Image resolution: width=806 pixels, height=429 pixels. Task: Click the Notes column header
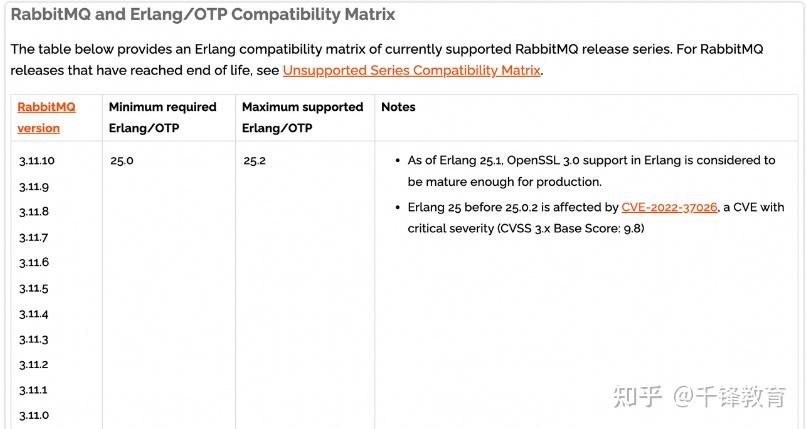(398, 107)
